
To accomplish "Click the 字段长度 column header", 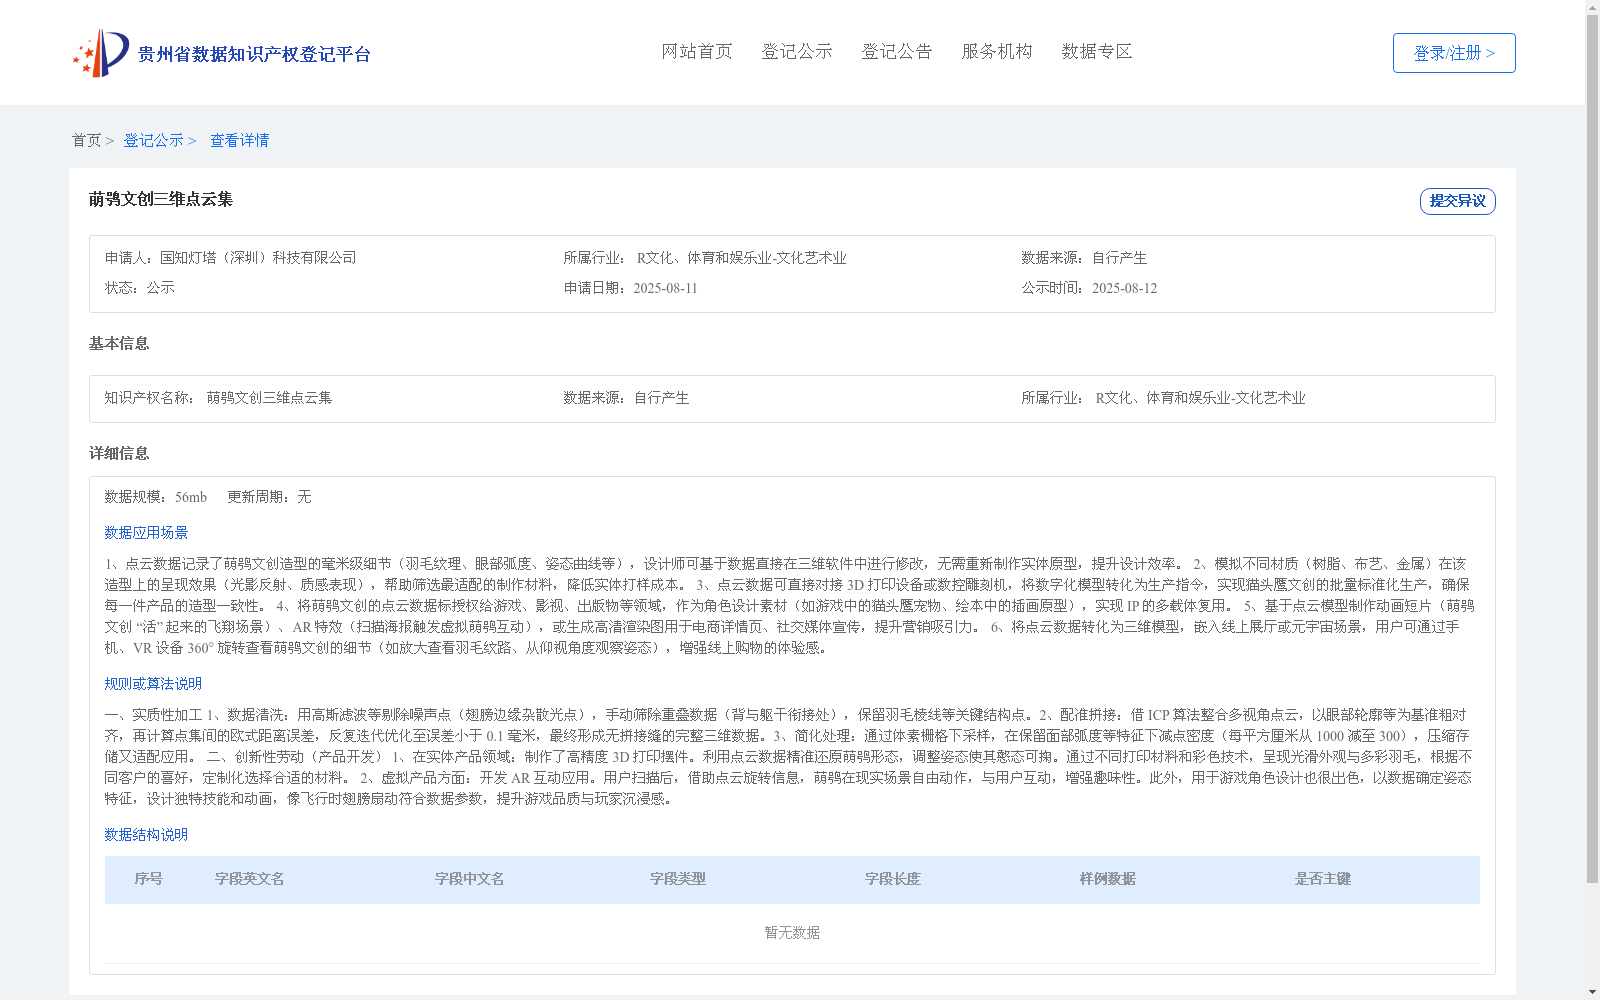I will coord(893,879).
